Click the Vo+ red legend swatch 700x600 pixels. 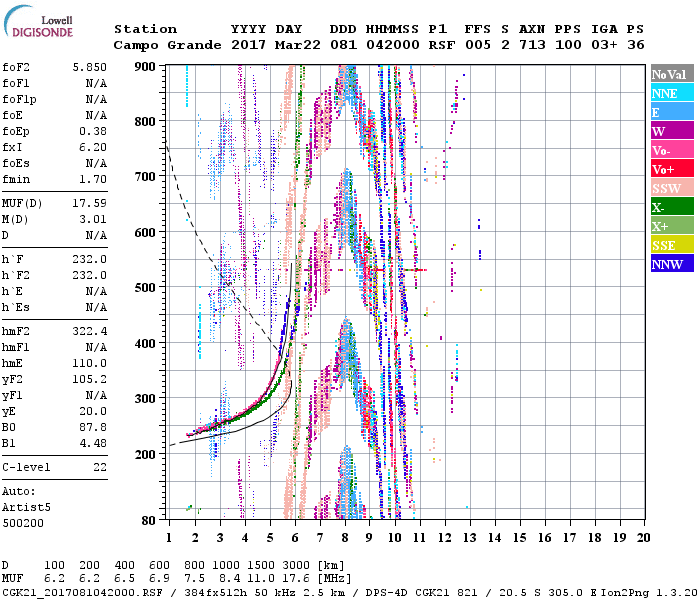672,168
